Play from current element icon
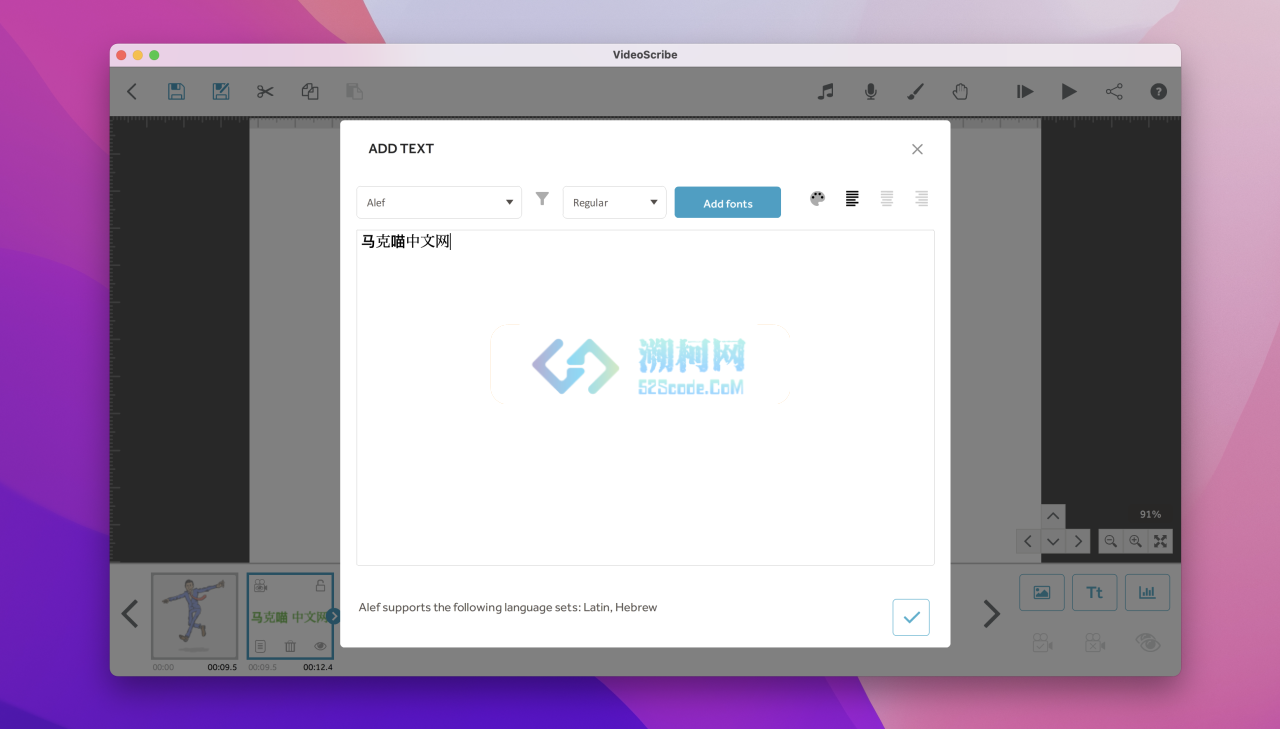The width and height of the screenshot is (1280, 729). point(1025,92)
